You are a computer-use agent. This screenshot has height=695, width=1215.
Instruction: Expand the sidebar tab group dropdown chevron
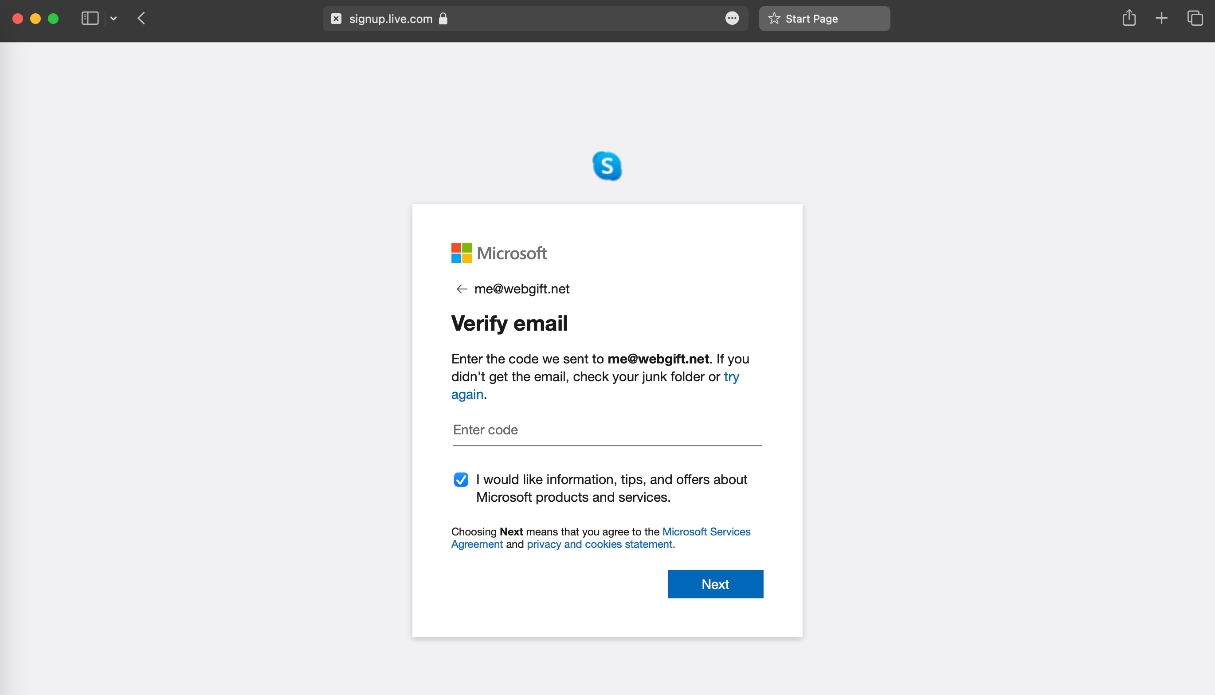tap(113, 19)
